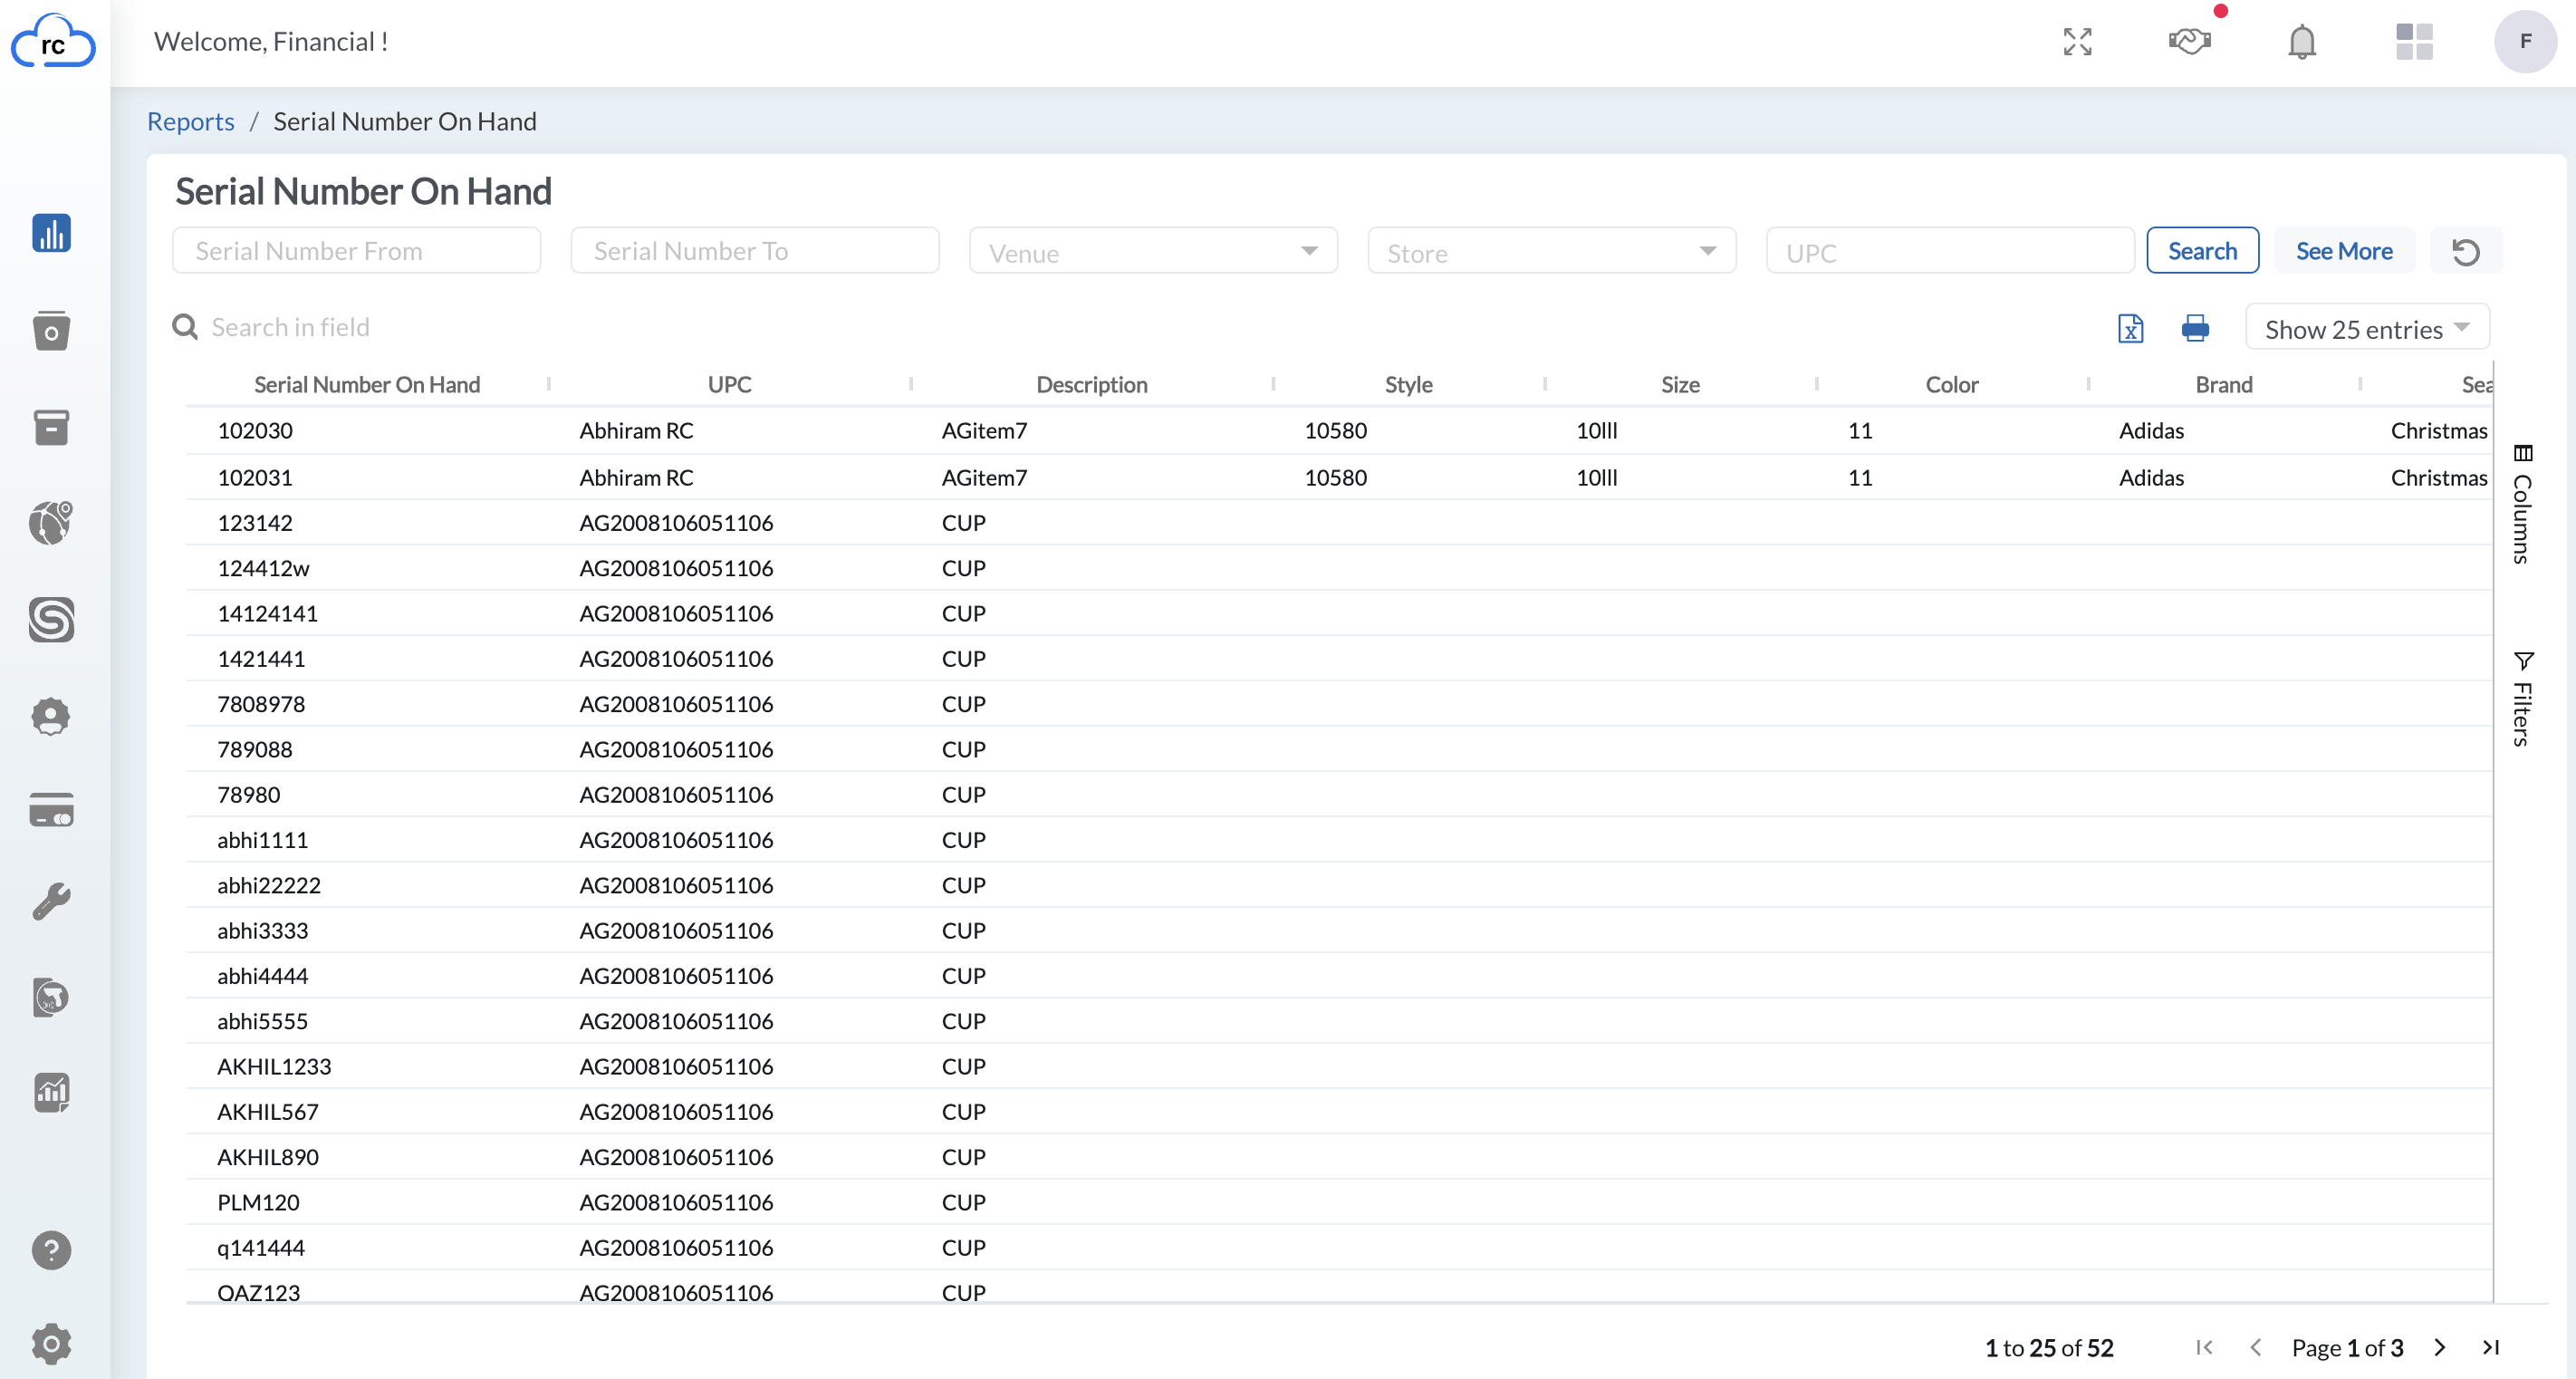Open Show 25 entries dropdown
Image resolution: width=2576 pixels, height=1379 pixels.
pos(2367,328)
